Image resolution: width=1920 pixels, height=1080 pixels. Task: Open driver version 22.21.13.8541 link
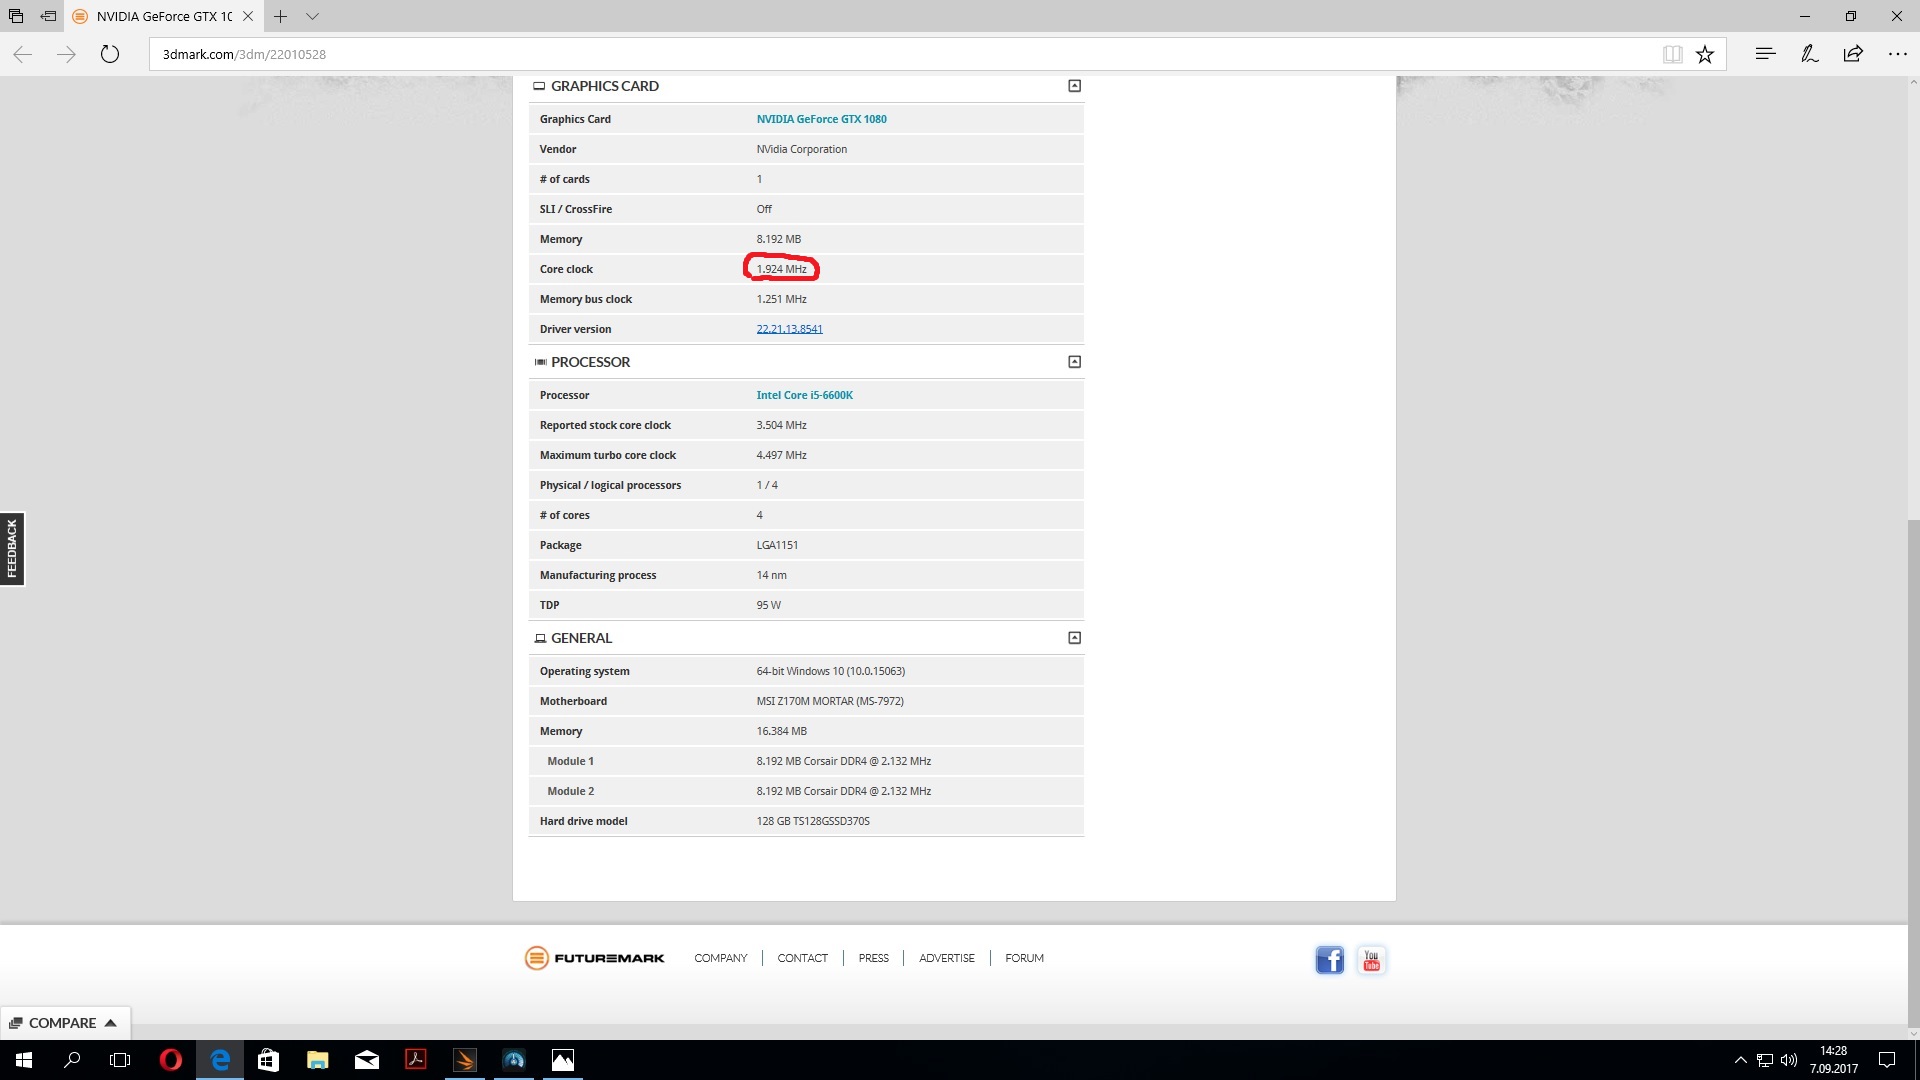pyautogui.click(x=789, y=329)
